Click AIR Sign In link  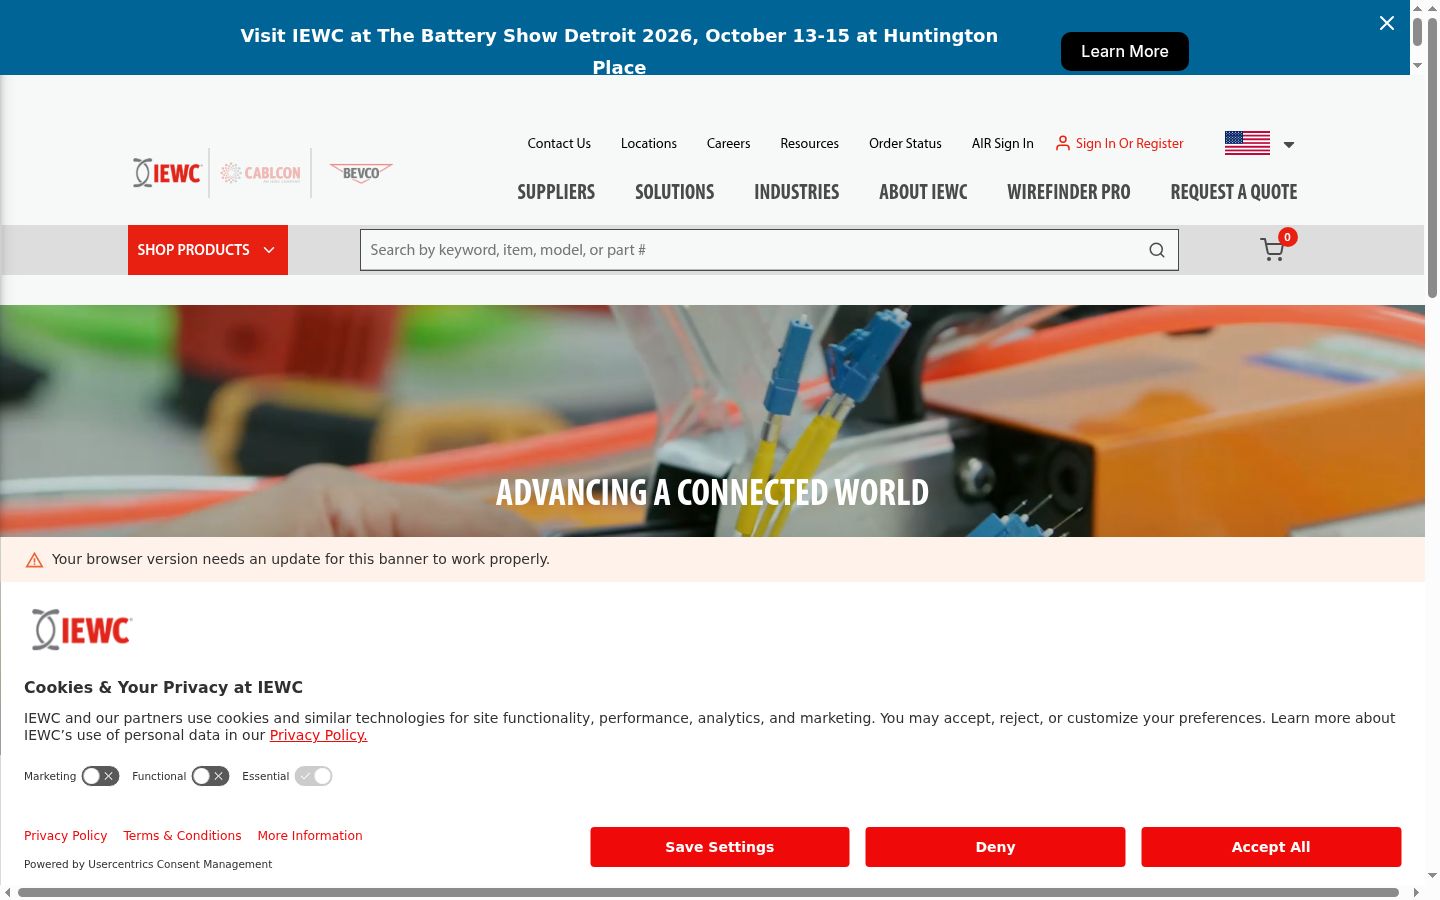(x=1003, y=143)
